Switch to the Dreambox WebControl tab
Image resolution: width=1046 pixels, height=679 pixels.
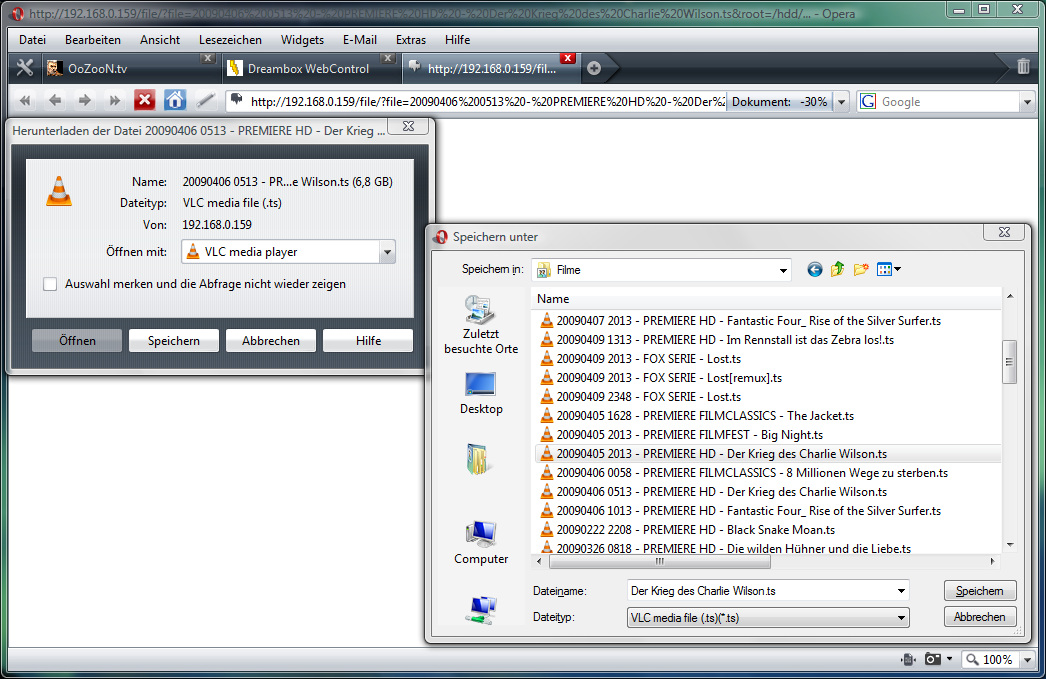coord(308,69)
